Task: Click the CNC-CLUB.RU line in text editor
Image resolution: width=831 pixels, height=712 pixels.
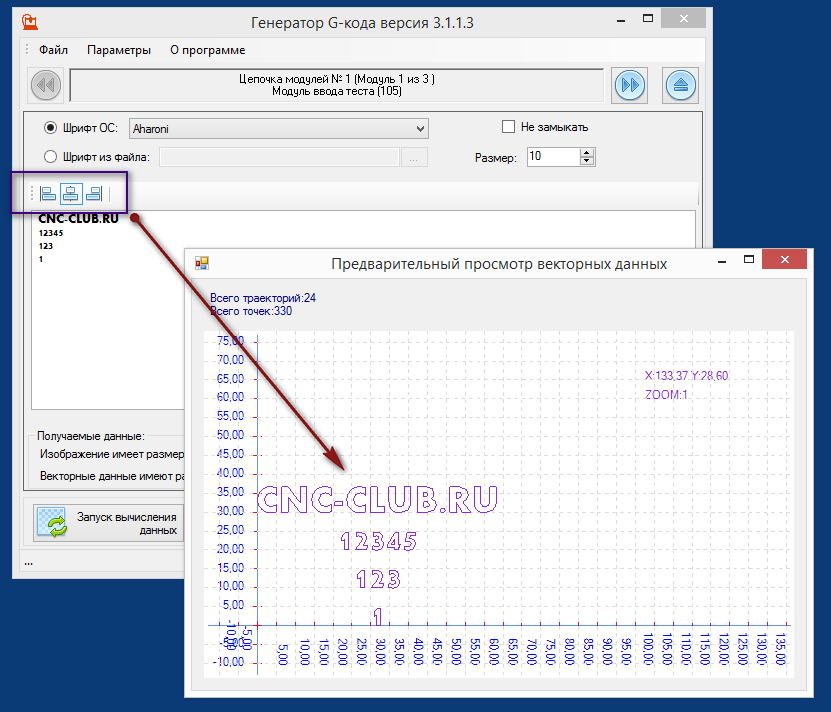Action: point(78,218)
